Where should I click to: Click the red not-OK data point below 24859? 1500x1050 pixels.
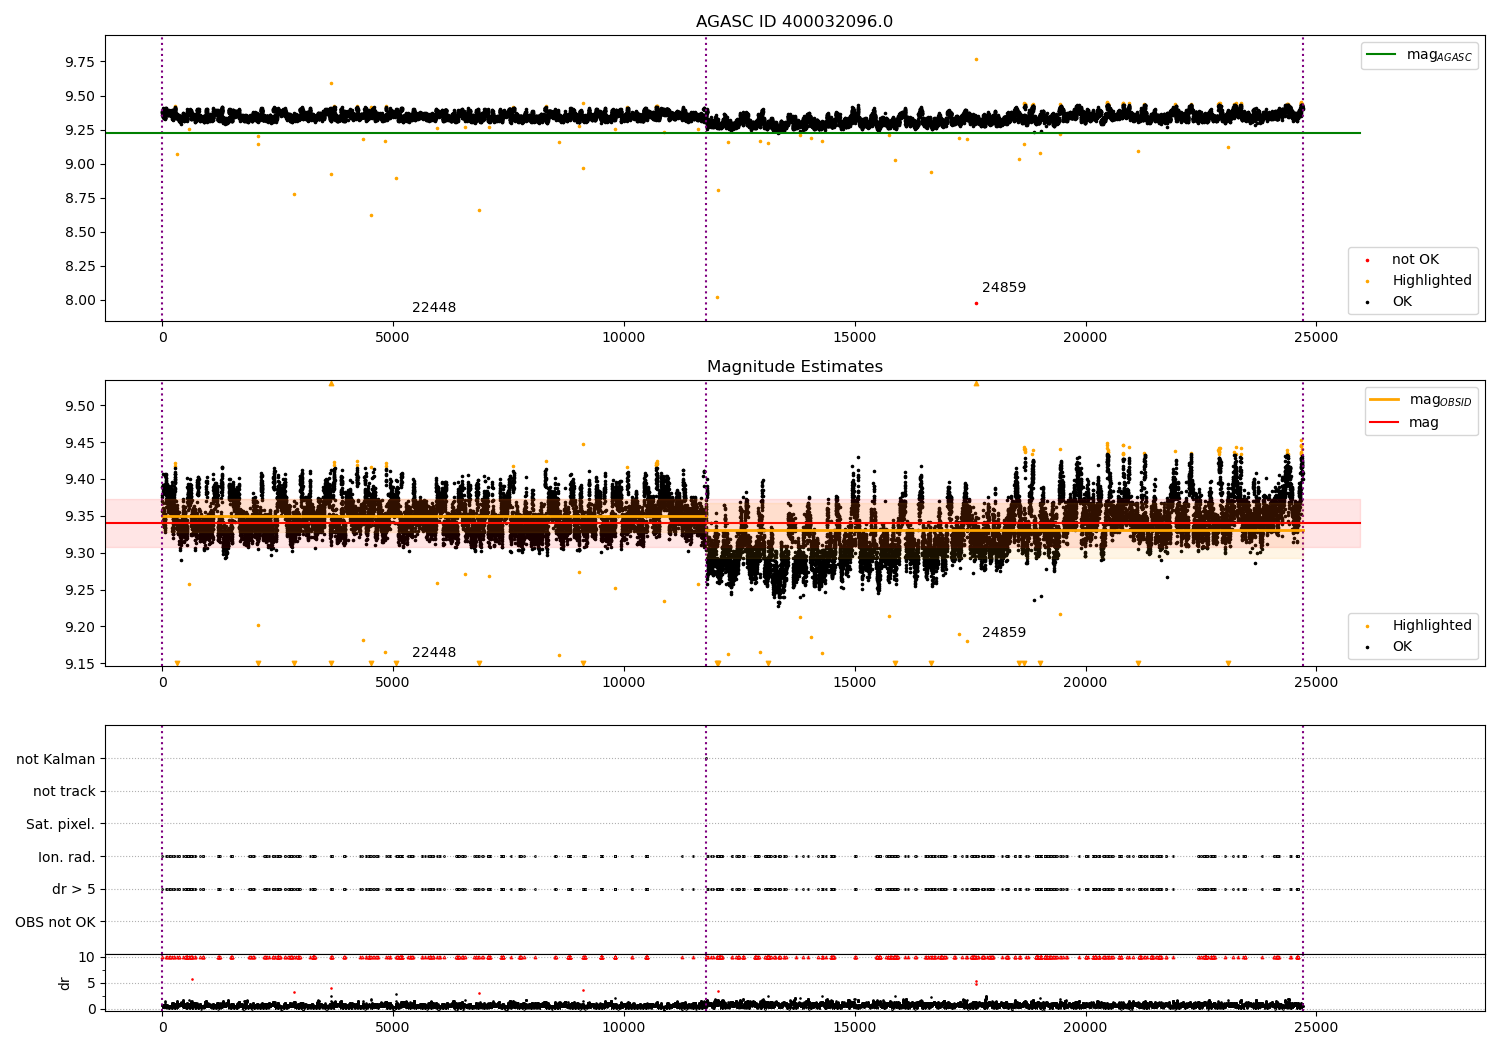point(976,303)
